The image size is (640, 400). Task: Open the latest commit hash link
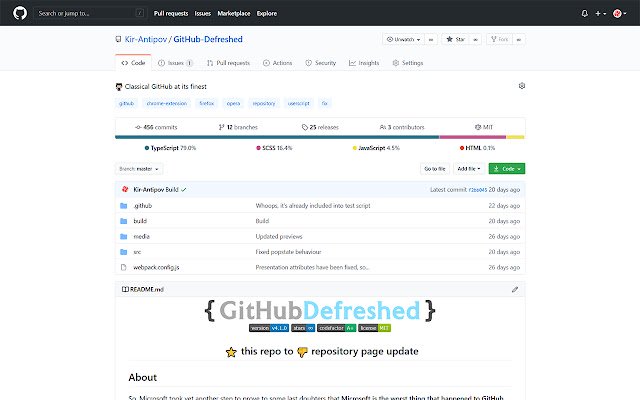point(478,190)
